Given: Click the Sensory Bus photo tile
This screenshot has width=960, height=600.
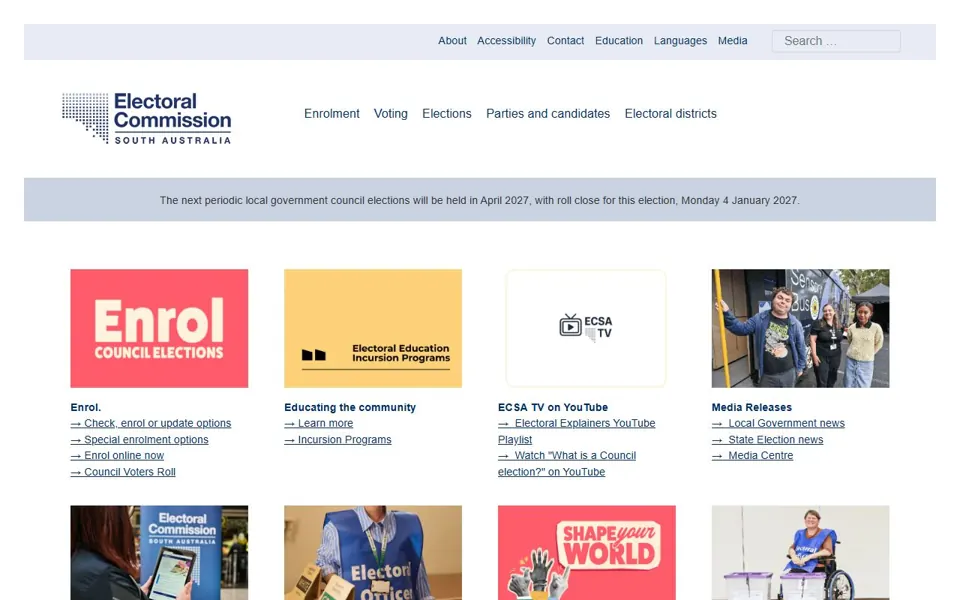Looking at the screenshot, I should coord(800,328).
